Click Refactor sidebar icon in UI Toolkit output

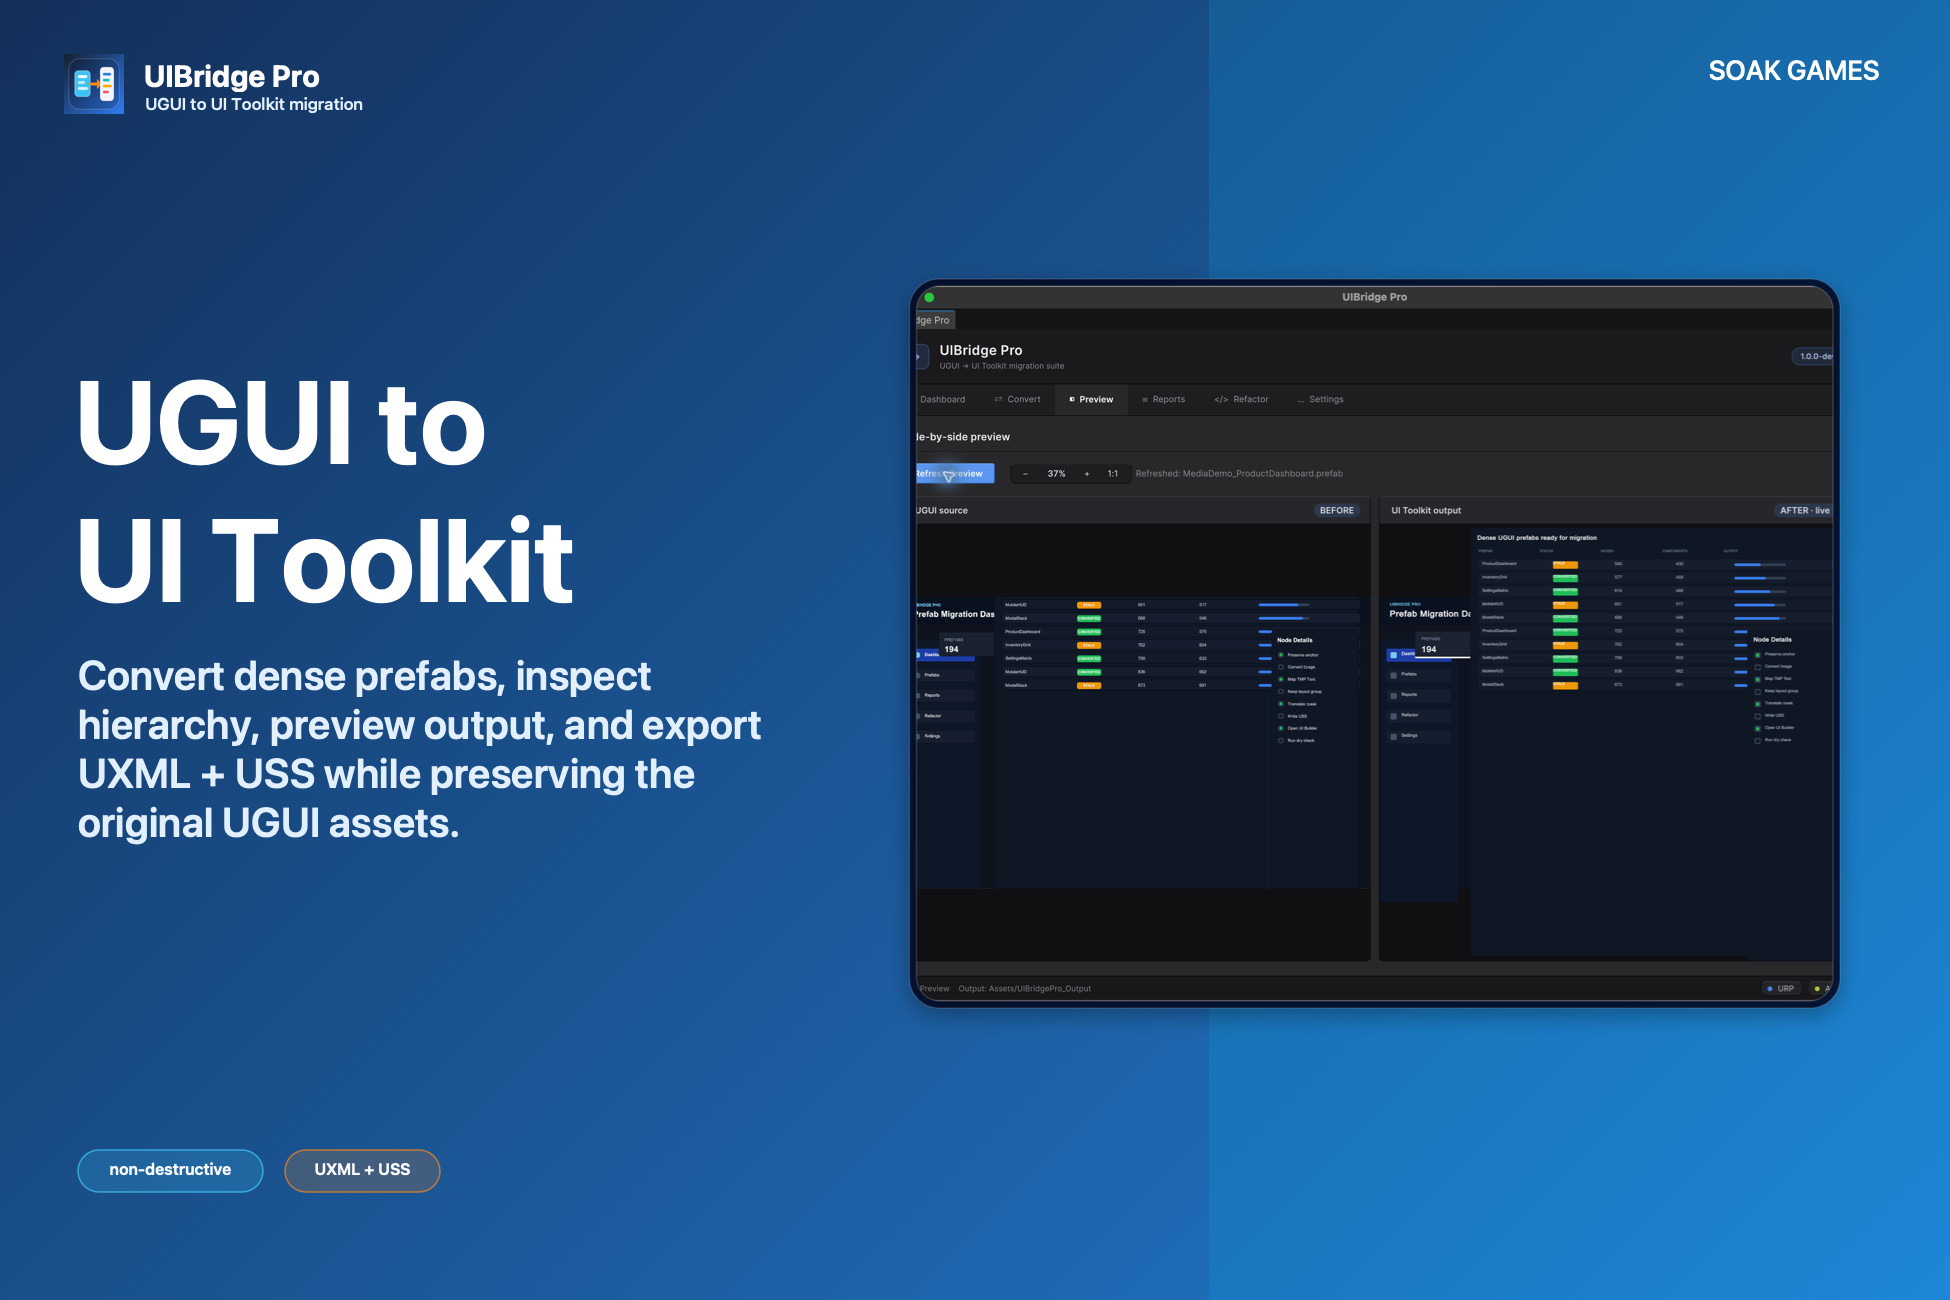(x=1394, y=715)
